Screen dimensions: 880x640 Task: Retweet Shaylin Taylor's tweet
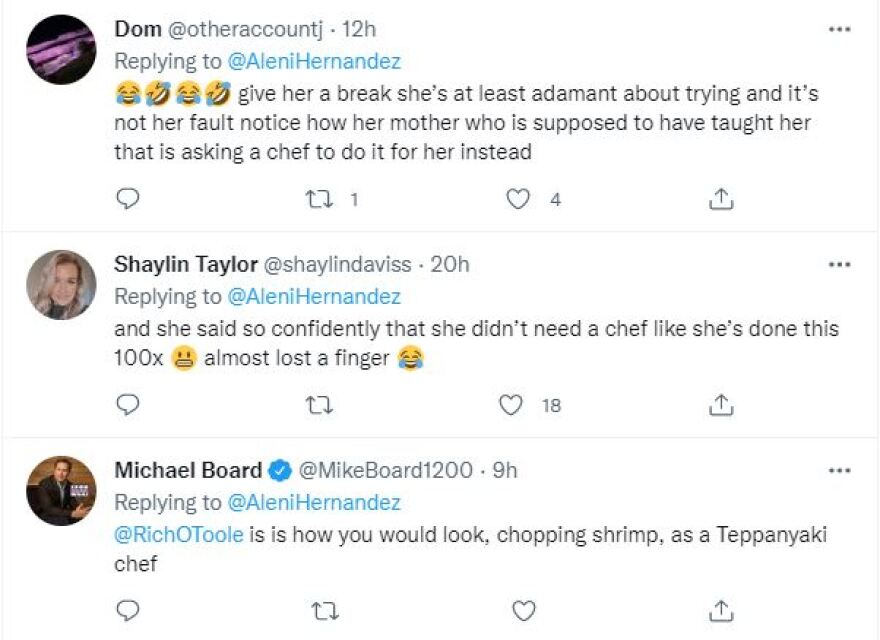[x=322, y=405]
